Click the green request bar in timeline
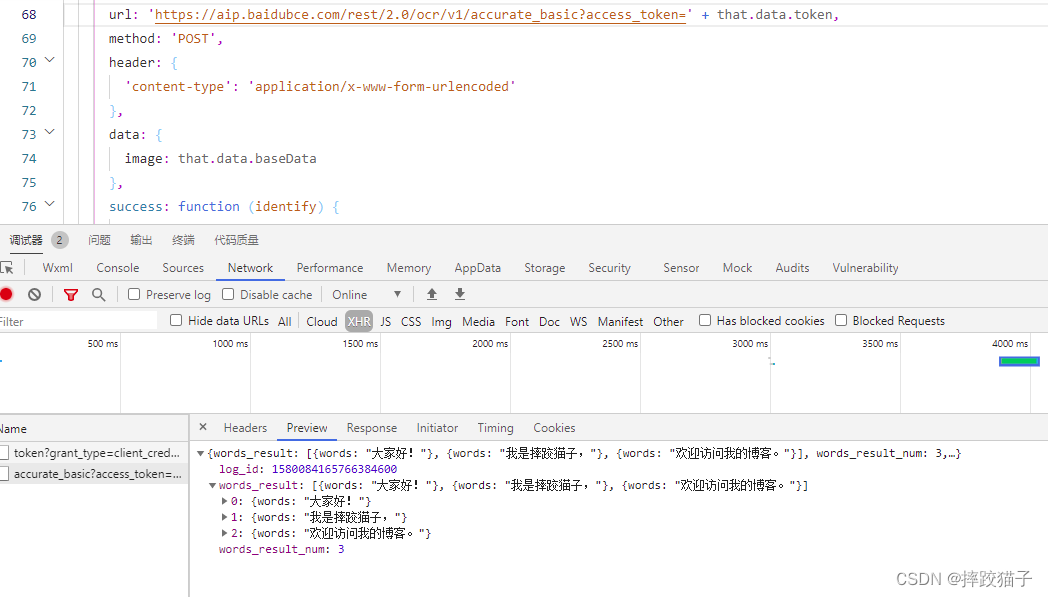 click(x=1019, y=362)
